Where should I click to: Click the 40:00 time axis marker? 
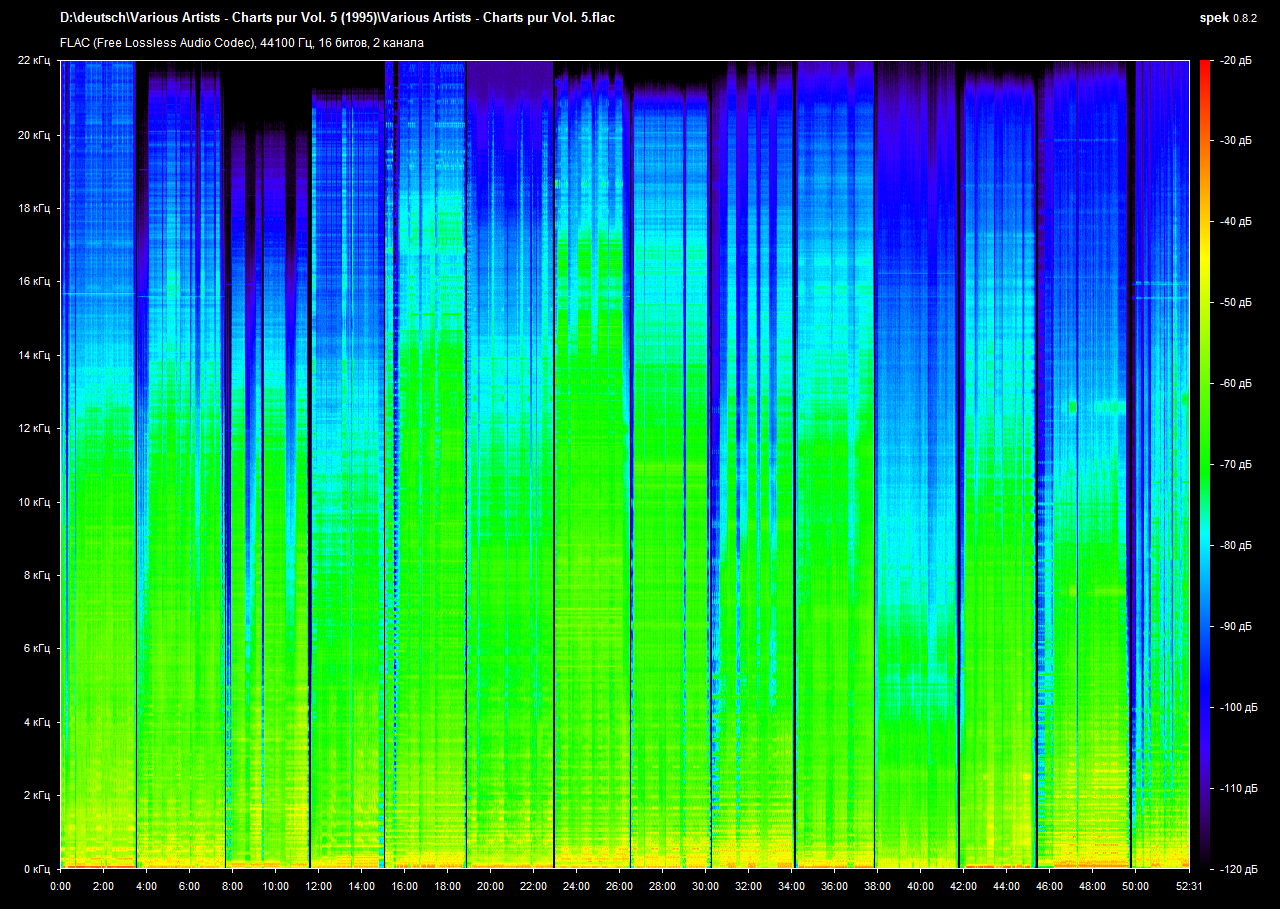[x=920, y=886]
